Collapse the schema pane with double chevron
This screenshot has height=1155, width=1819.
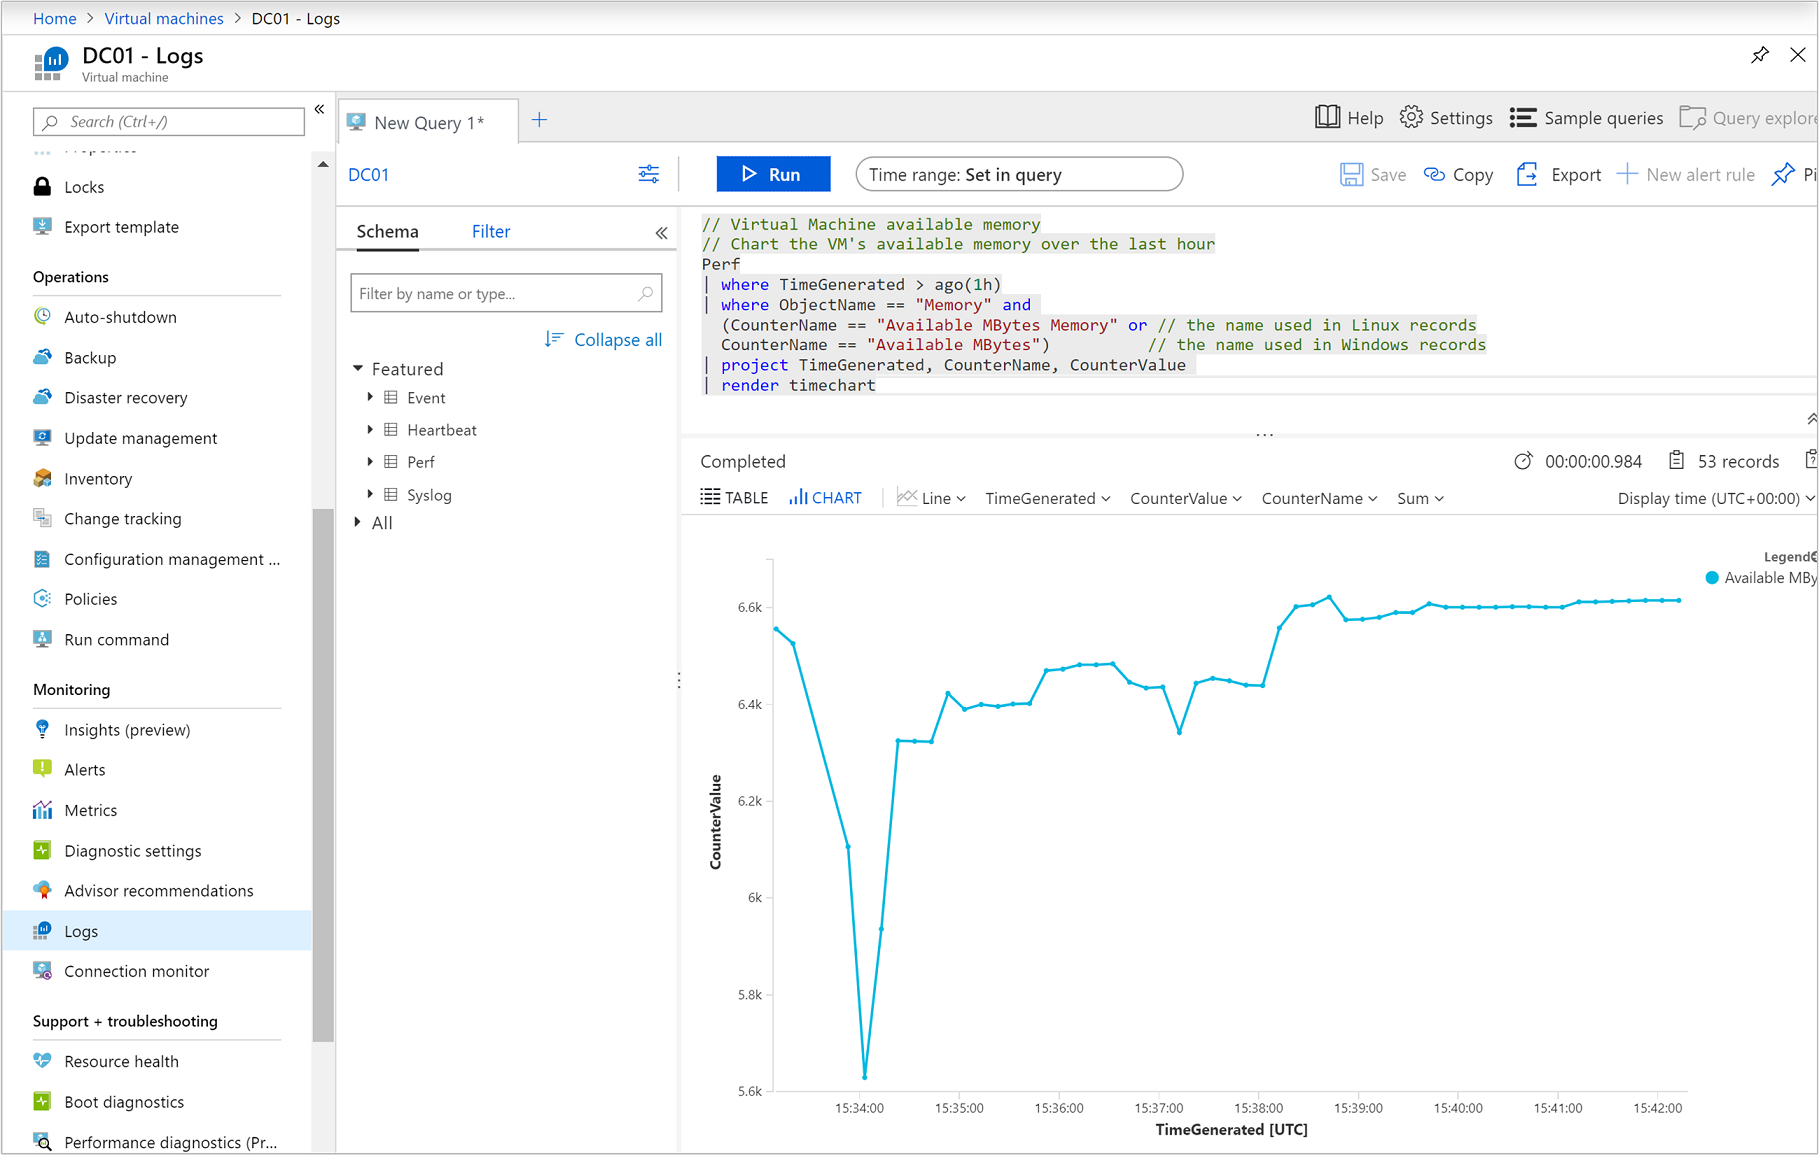tap(661, 232)
